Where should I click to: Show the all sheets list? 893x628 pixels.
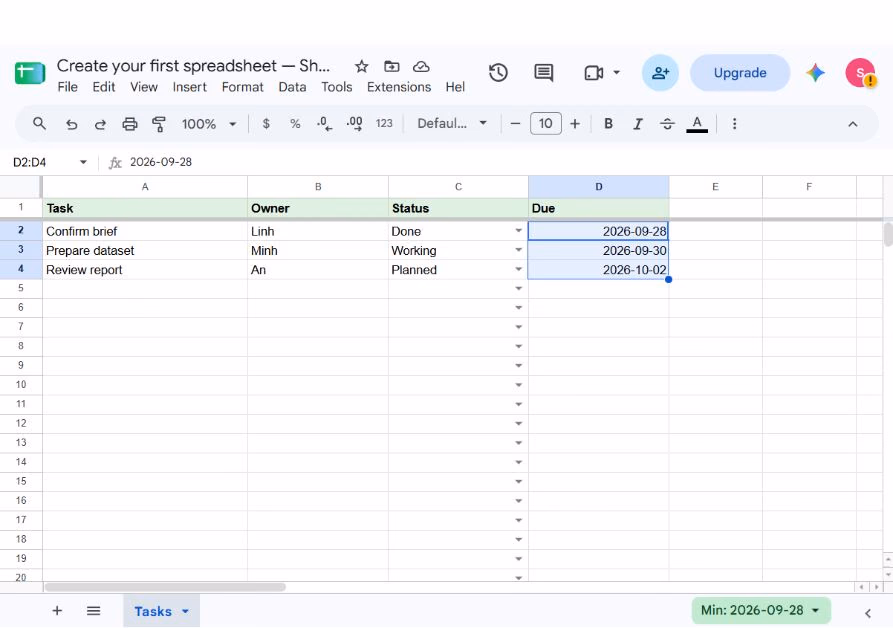(x=93, y=611)
